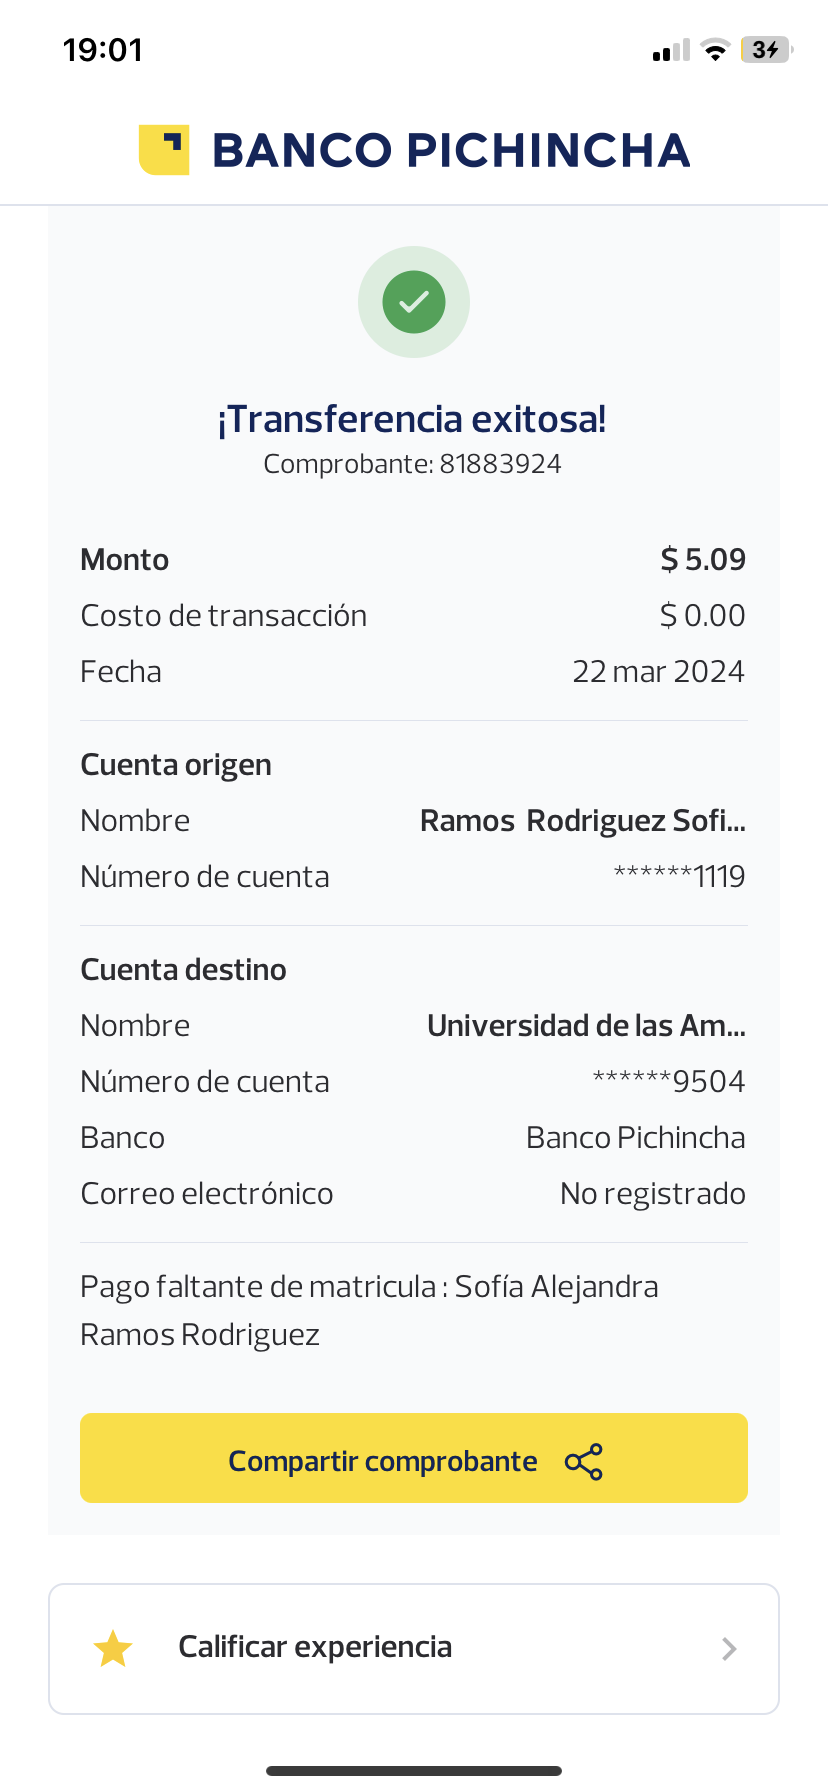This screenshot has height=1792, width=828.
Task: Click the share icon on the yellow button
Action: pos(584,1462)
